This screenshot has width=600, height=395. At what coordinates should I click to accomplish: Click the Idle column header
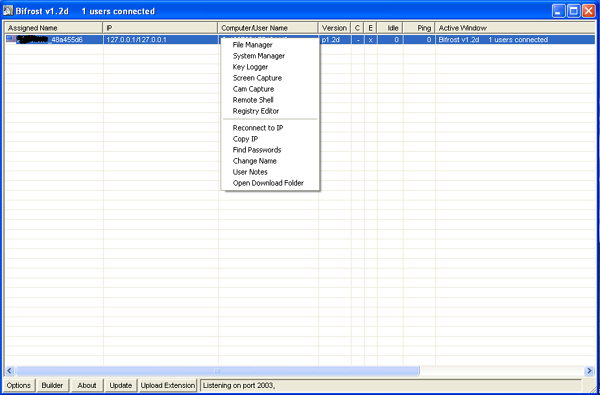(390, 28)
